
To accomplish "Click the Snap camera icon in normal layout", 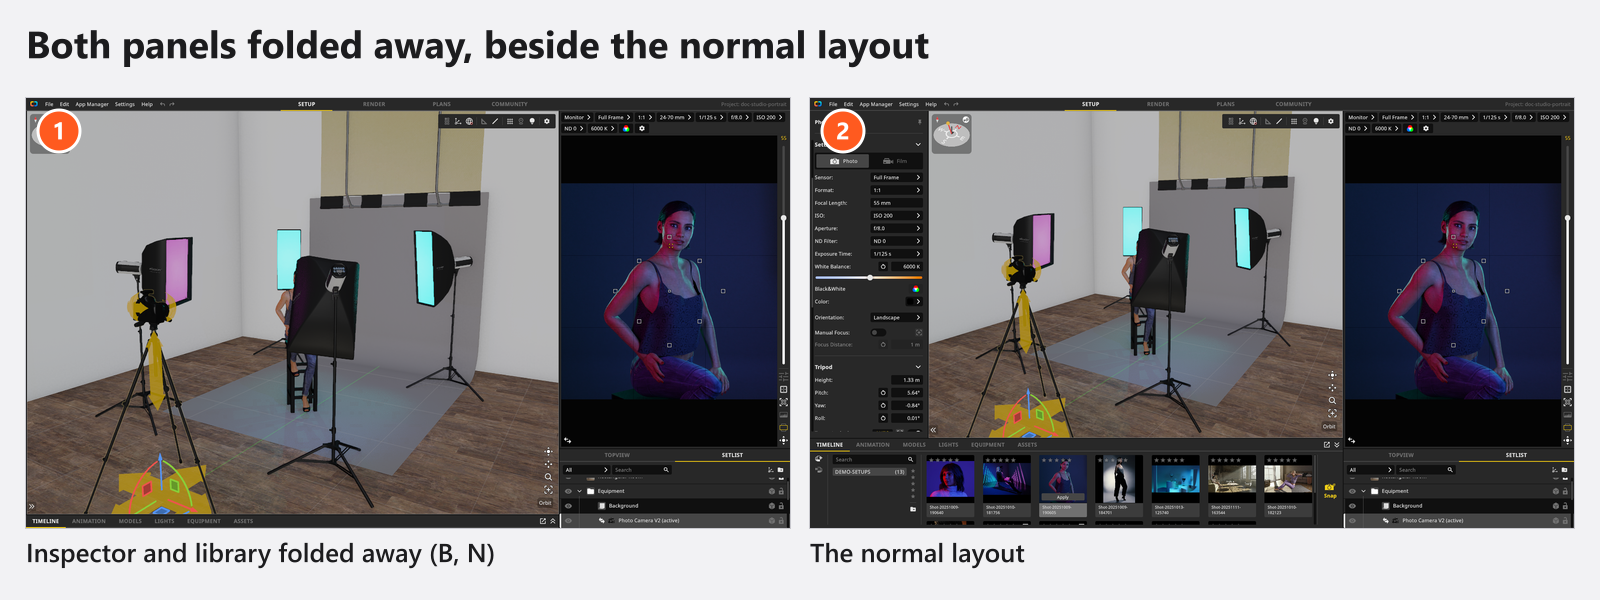I will [1330, 487].
